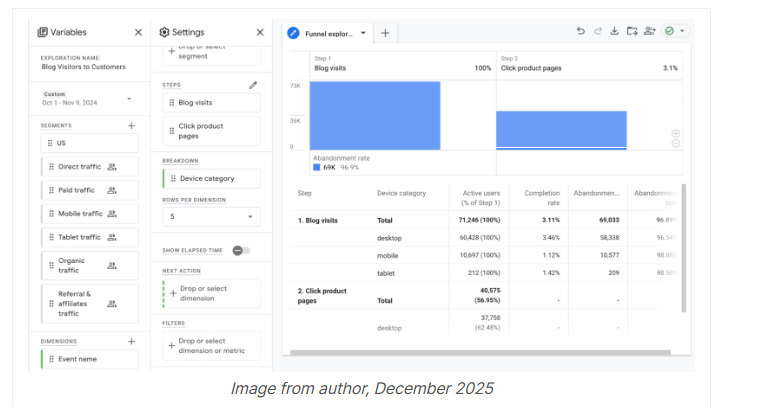This screenshot has height=407, width=761.
Task: Zoom out on the funnel chart
Action: click(676, 144)
